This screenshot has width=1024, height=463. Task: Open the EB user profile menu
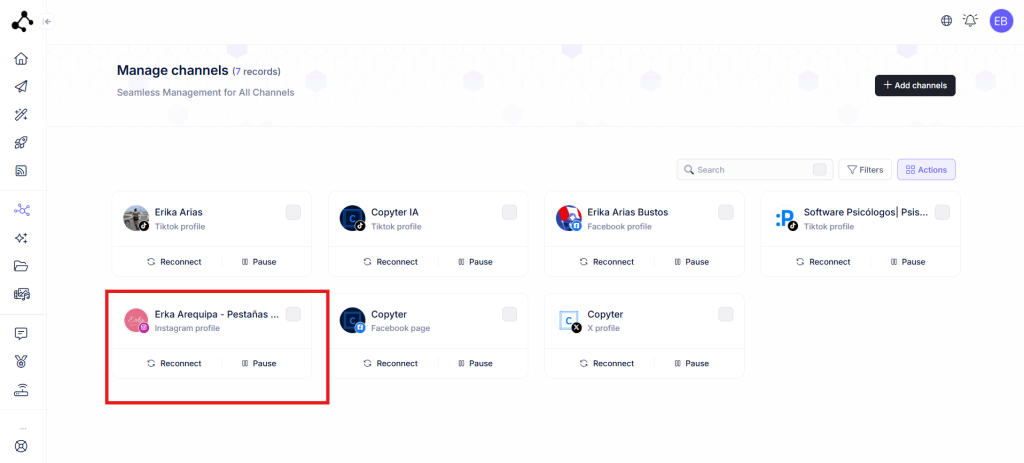pos(1001,20)
